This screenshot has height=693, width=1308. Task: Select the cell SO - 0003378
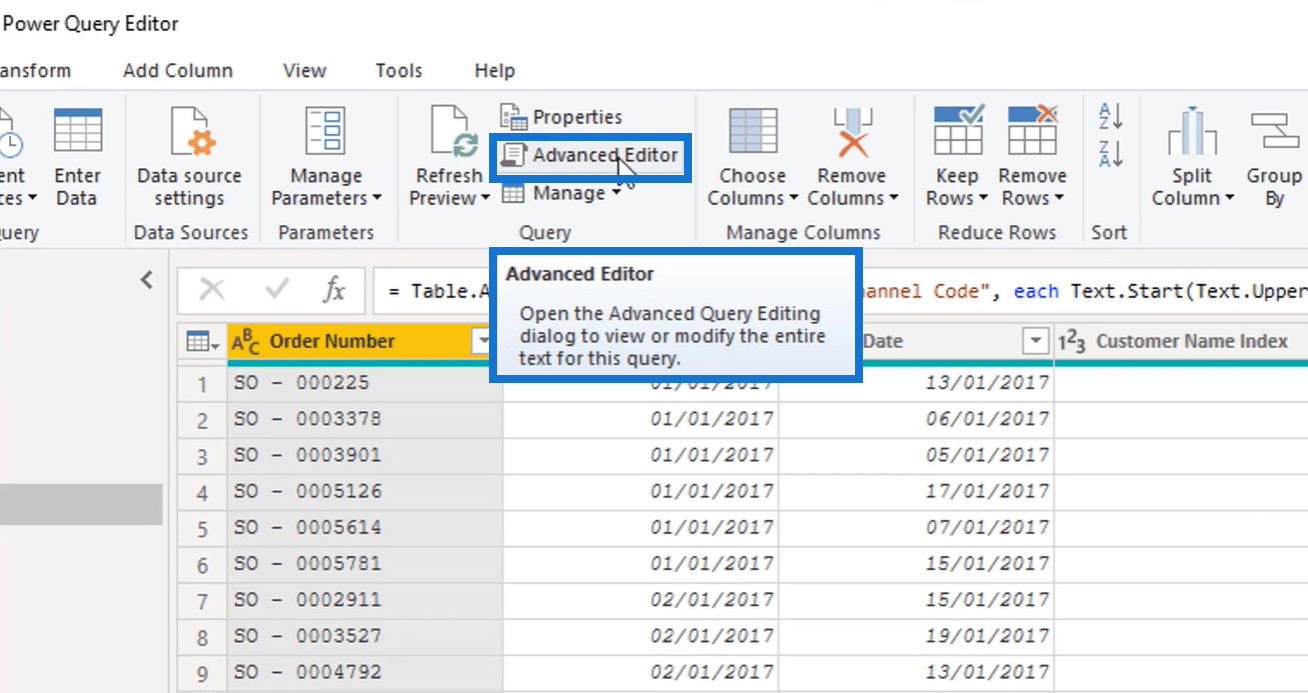(x=365, y=418)
